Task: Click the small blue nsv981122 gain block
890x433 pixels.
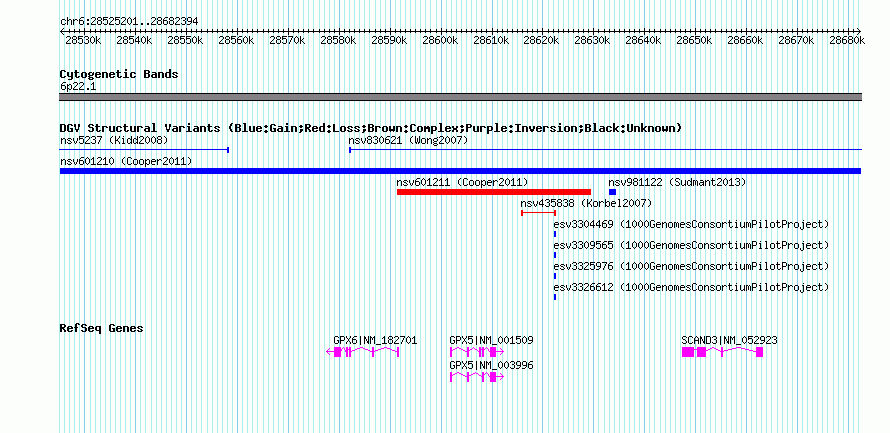Action: (612, 192)
